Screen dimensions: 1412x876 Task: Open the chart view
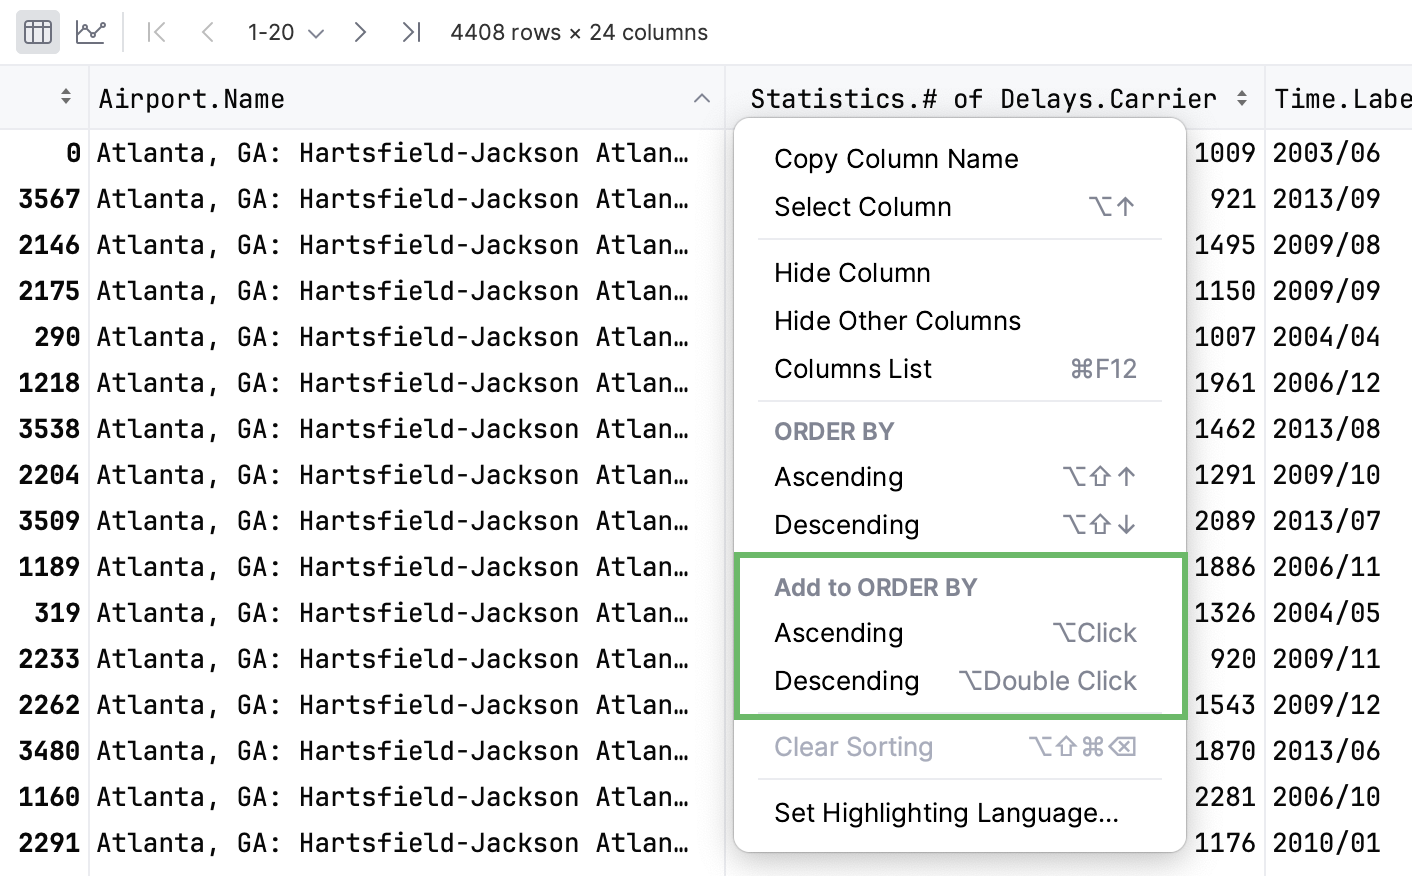(x=91, y=32)
